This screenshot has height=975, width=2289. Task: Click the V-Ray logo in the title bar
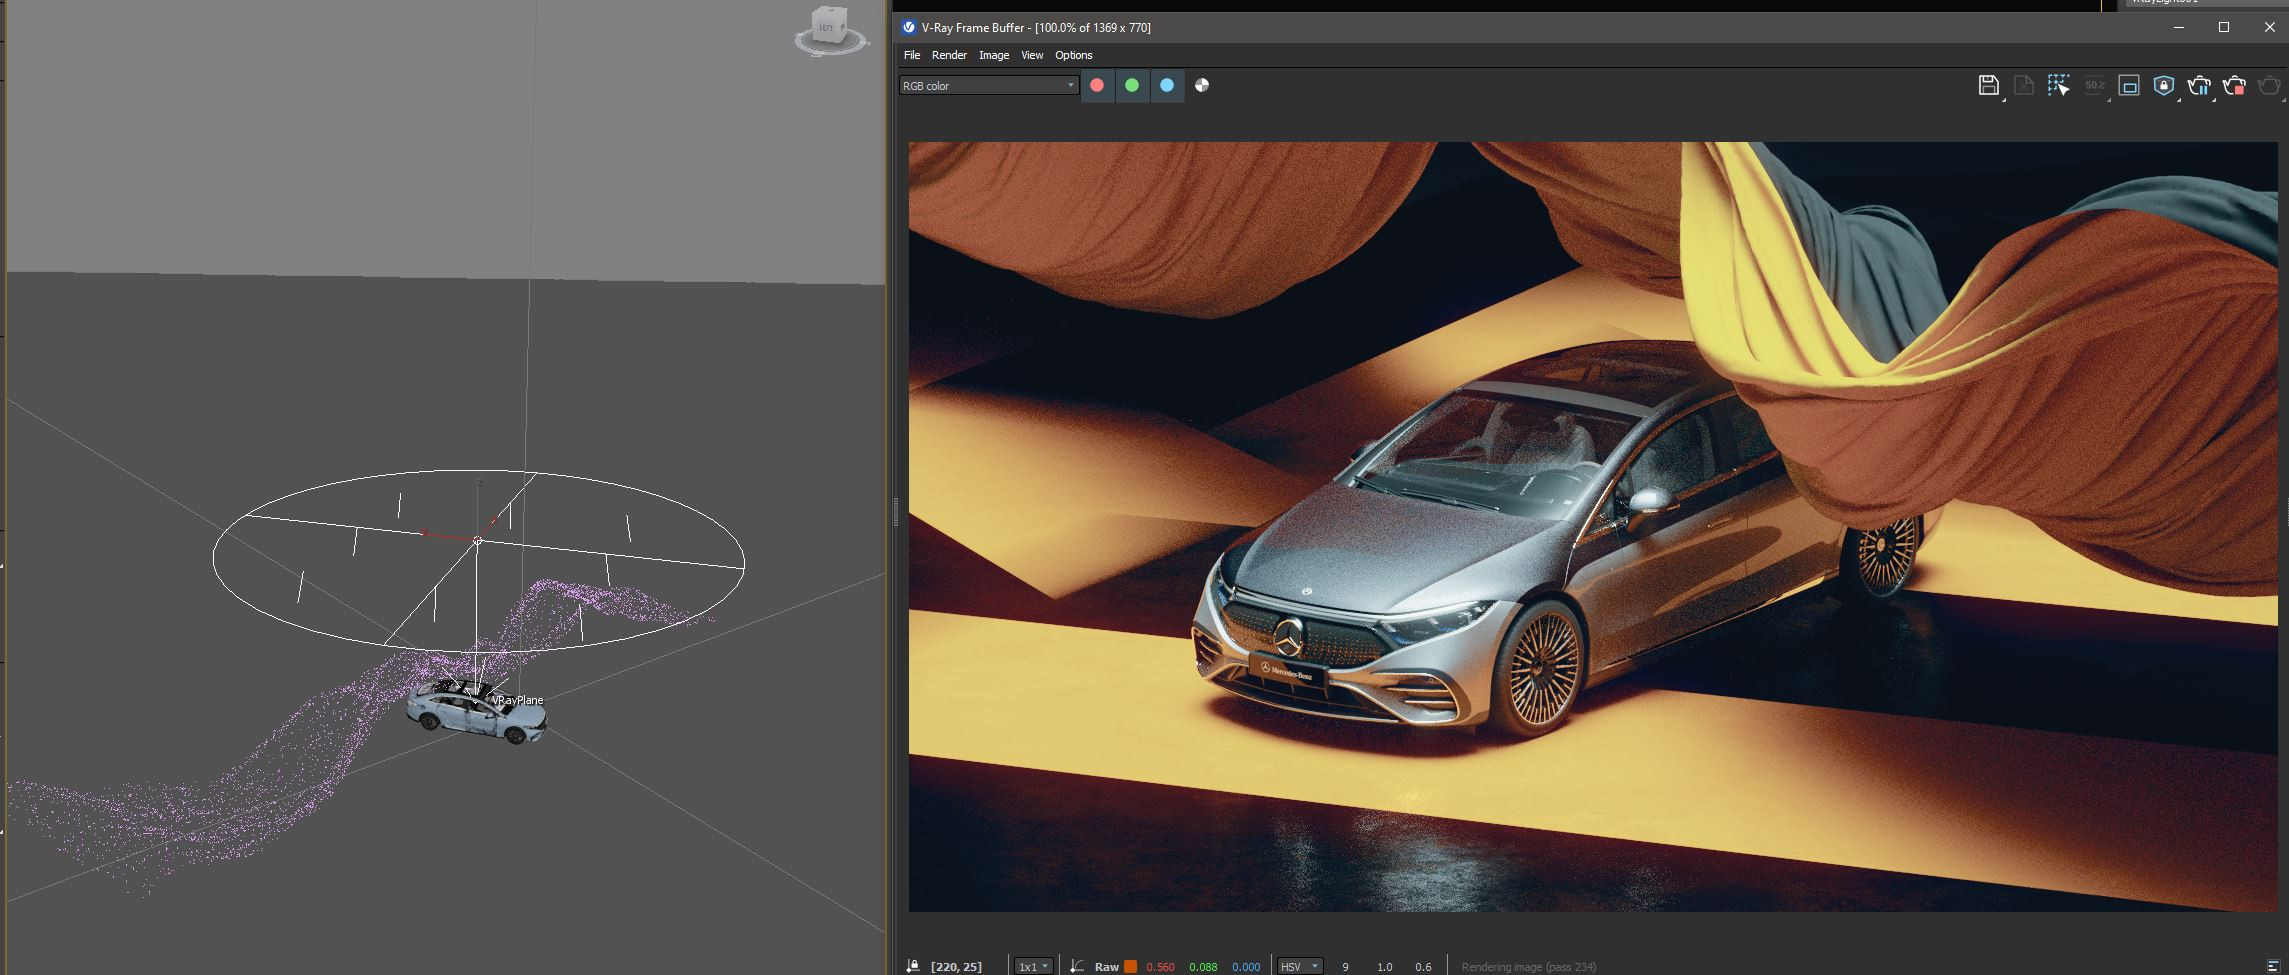coord(909,28)
